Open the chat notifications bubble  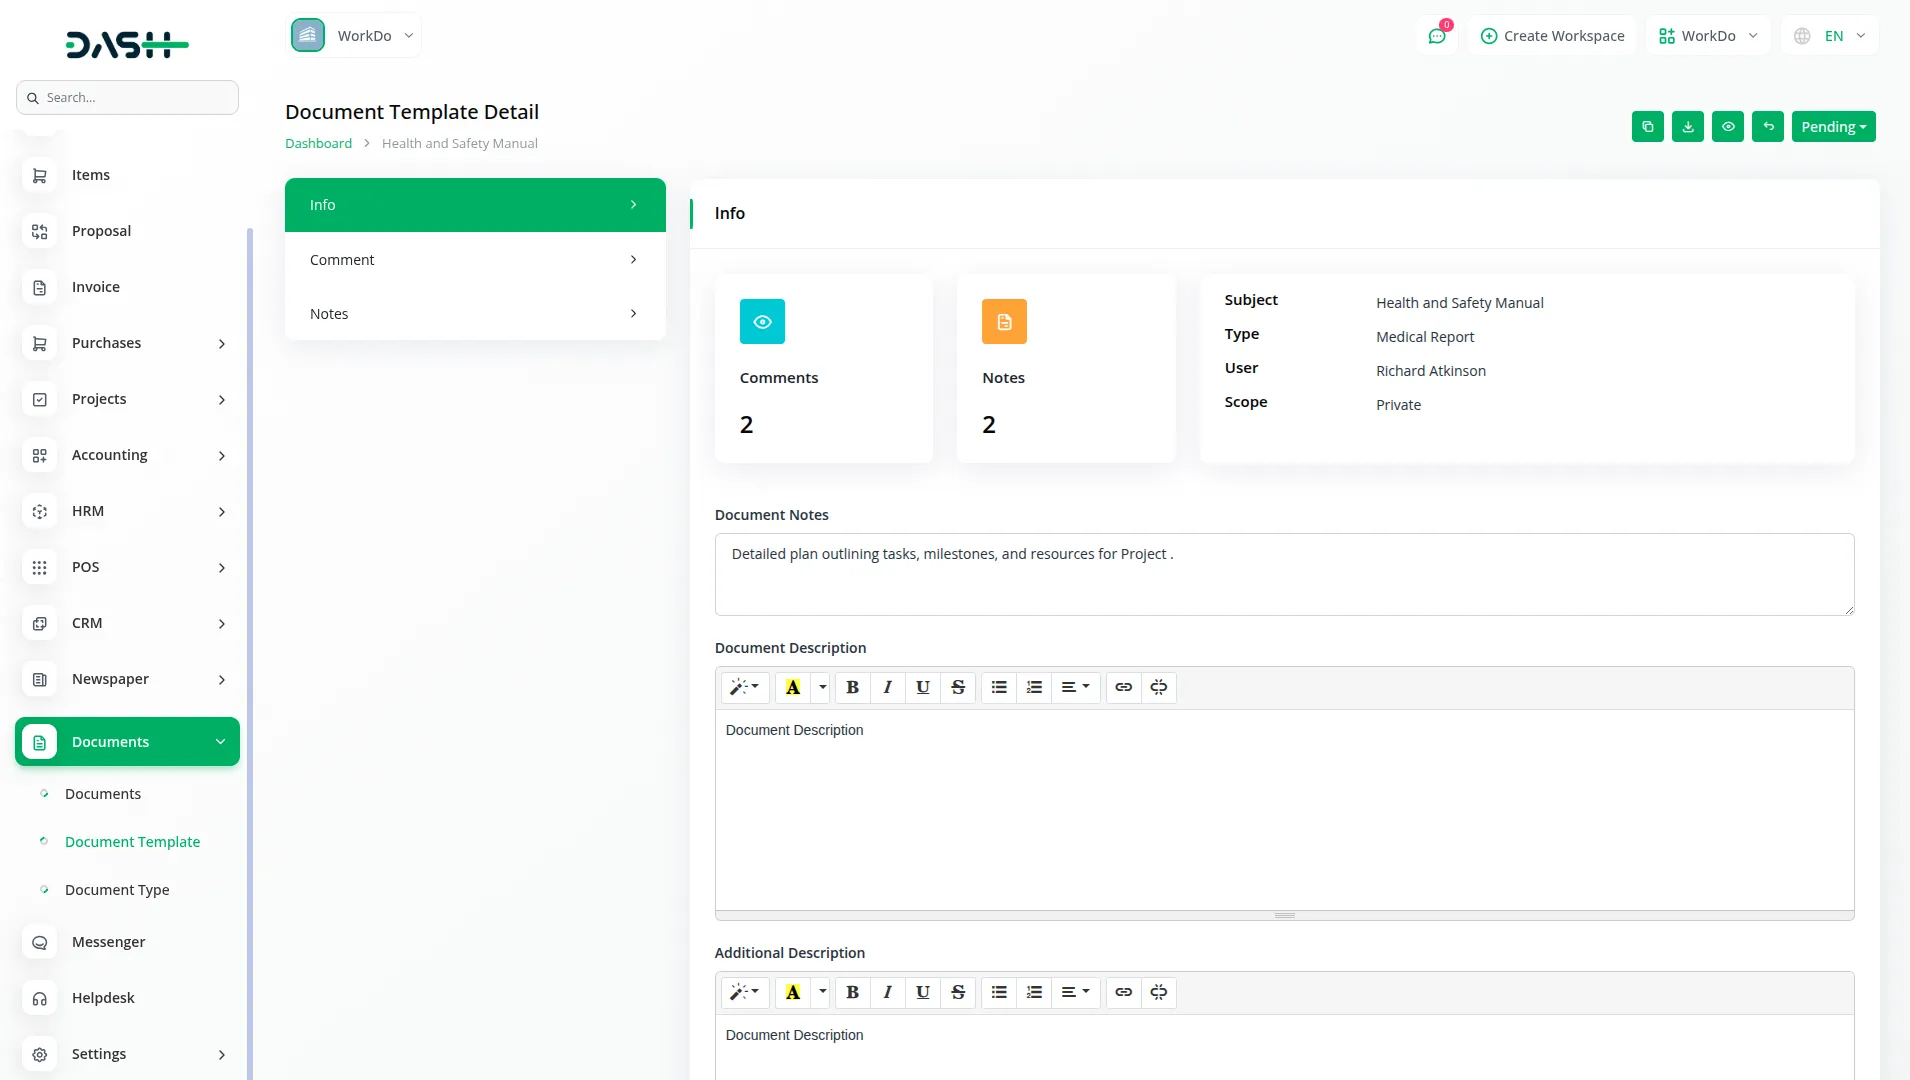coord(1437,35)
